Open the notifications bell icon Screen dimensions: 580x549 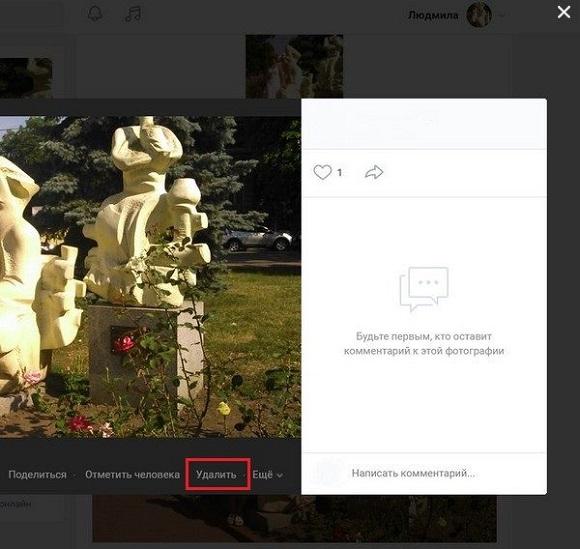coord(95,14)
